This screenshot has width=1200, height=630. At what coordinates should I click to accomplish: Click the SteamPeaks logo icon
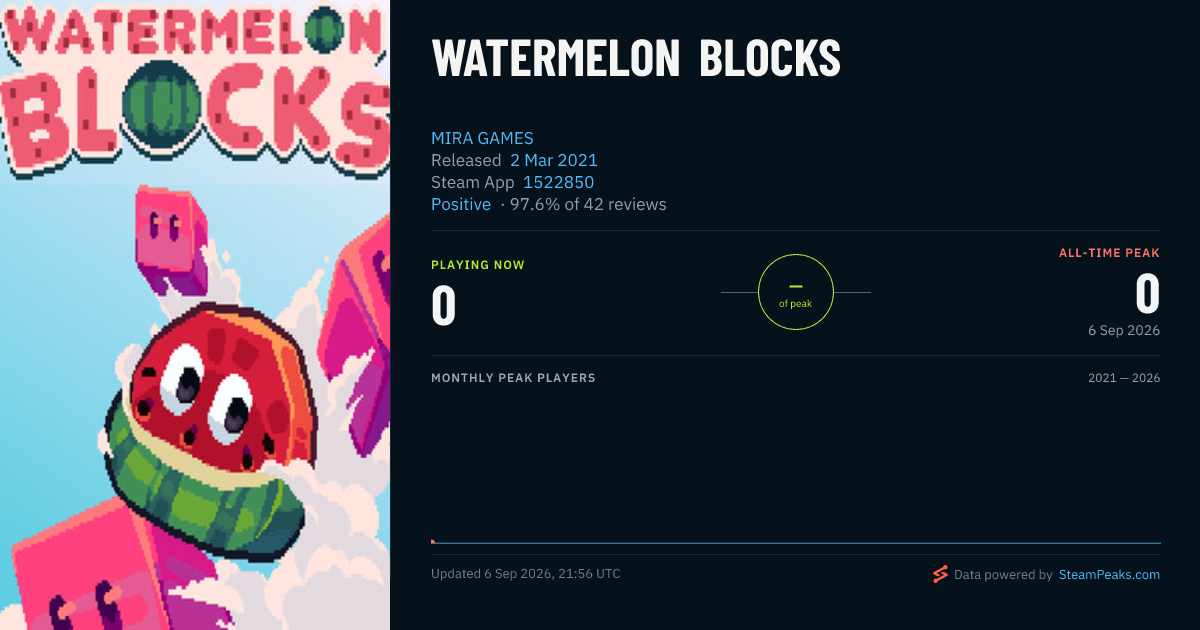[940, 574]
